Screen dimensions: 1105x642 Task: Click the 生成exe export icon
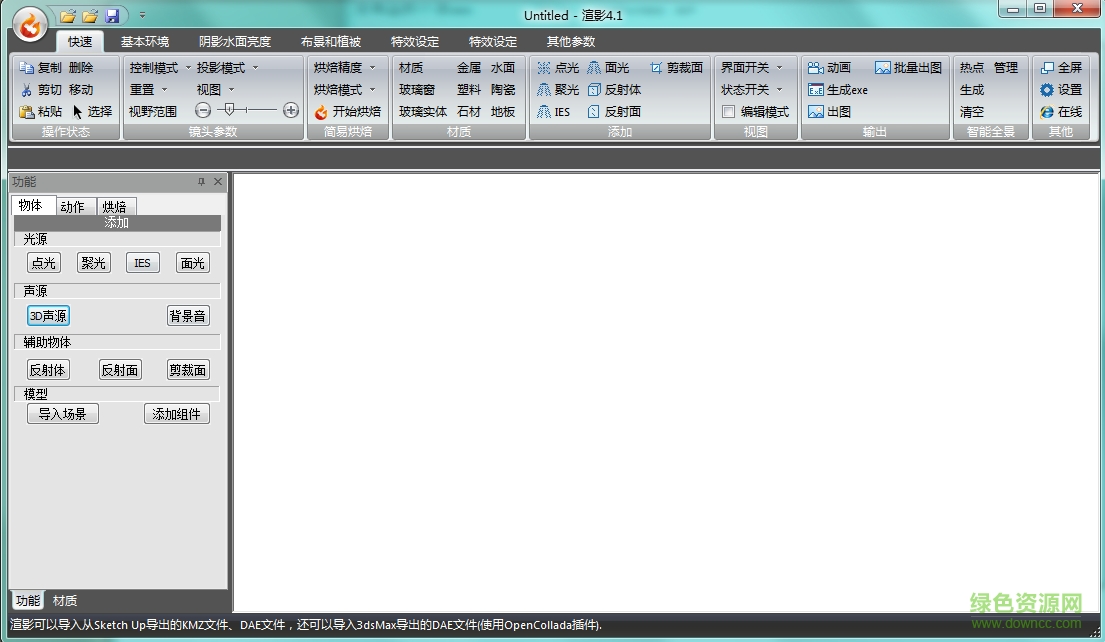(x=815, y=90)
